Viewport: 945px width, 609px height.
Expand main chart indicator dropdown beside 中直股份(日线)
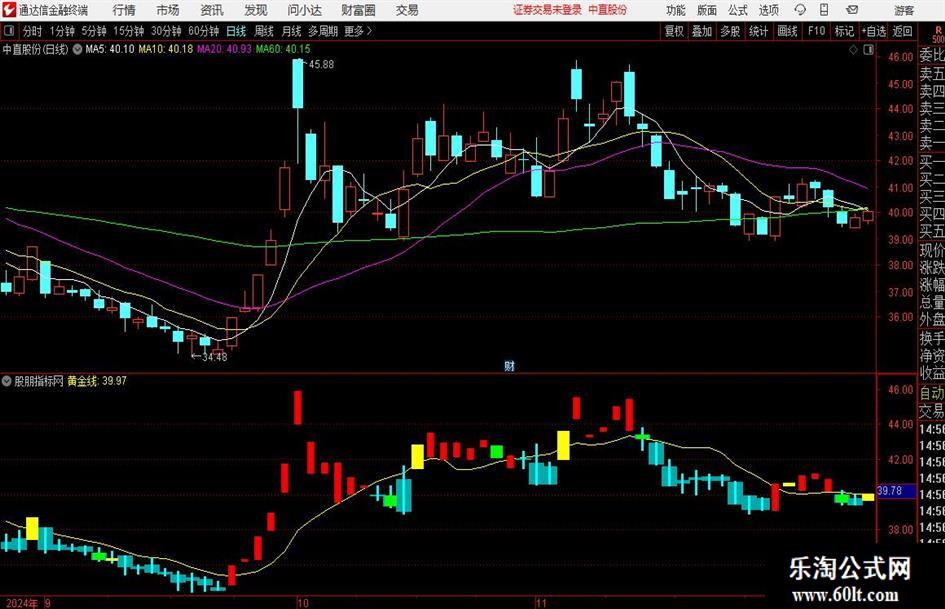77,49
